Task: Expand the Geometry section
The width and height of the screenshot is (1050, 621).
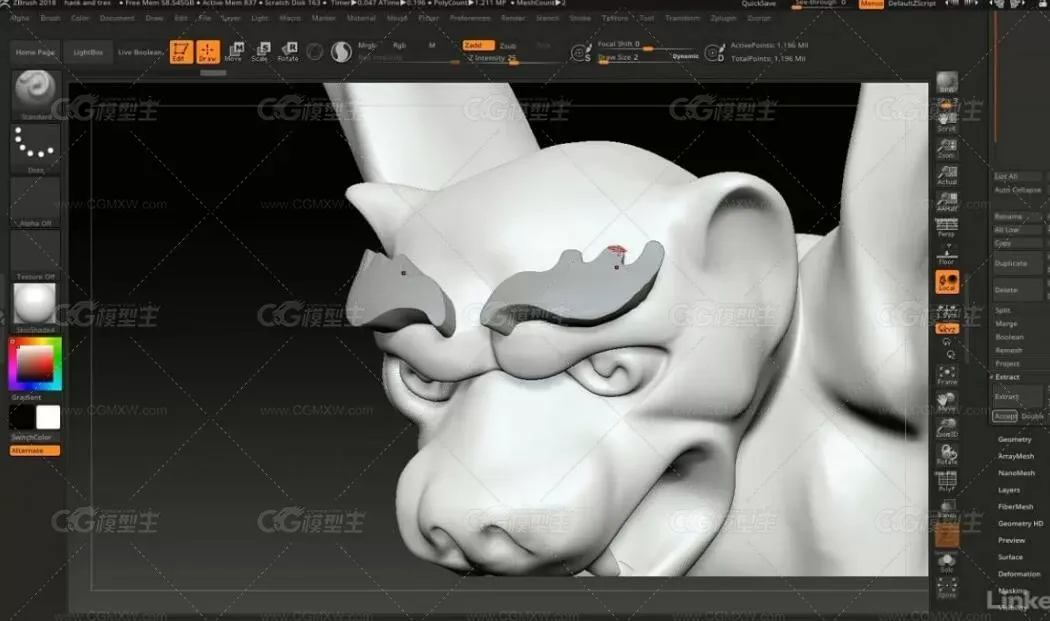Action: (1015, 439)
